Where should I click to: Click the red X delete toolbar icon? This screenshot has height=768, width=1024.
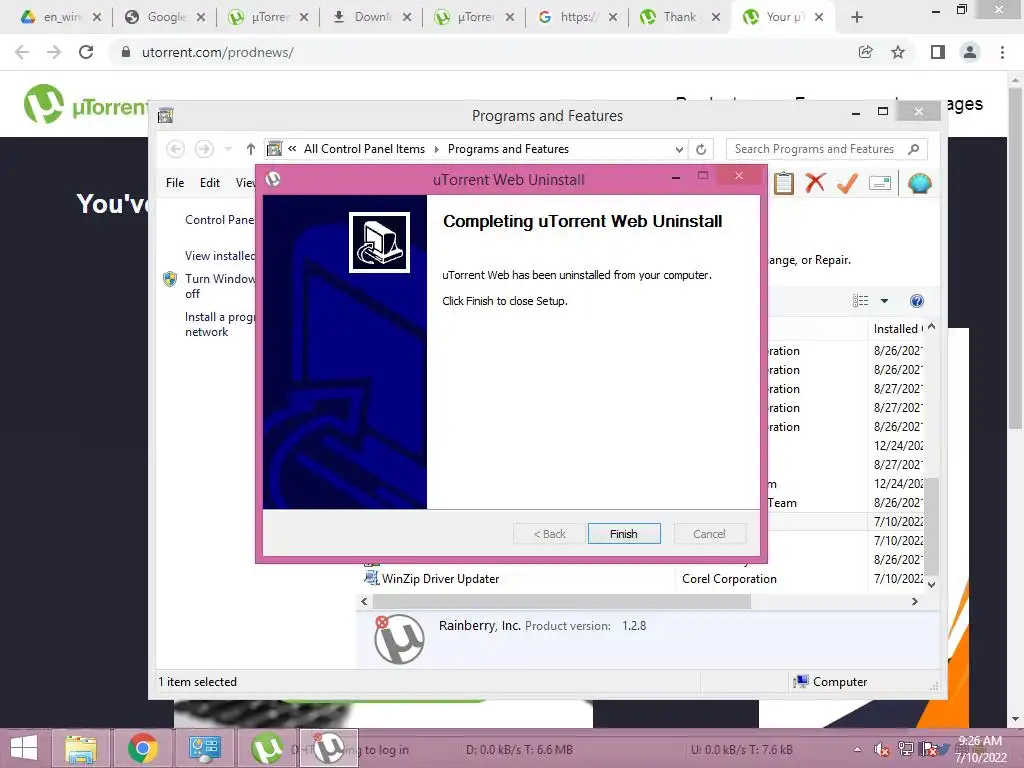pos(815,184)
